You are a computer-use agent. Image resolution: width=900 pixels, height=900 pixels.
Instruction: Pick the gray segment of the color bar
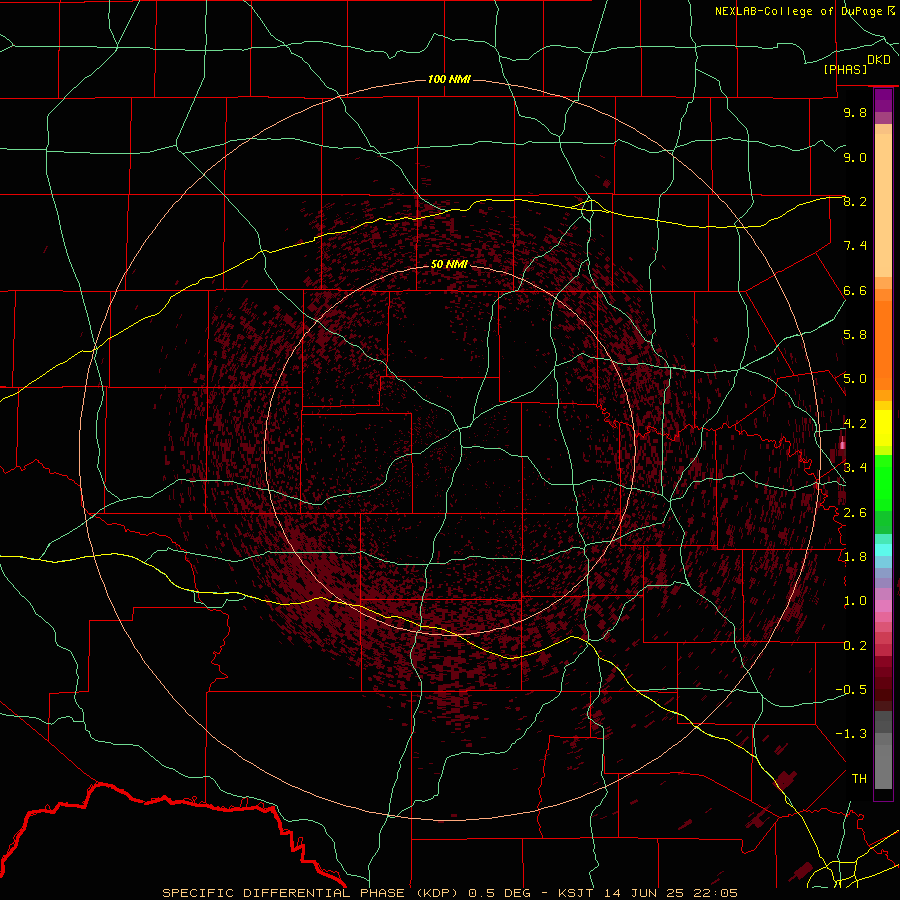[883, 749]
